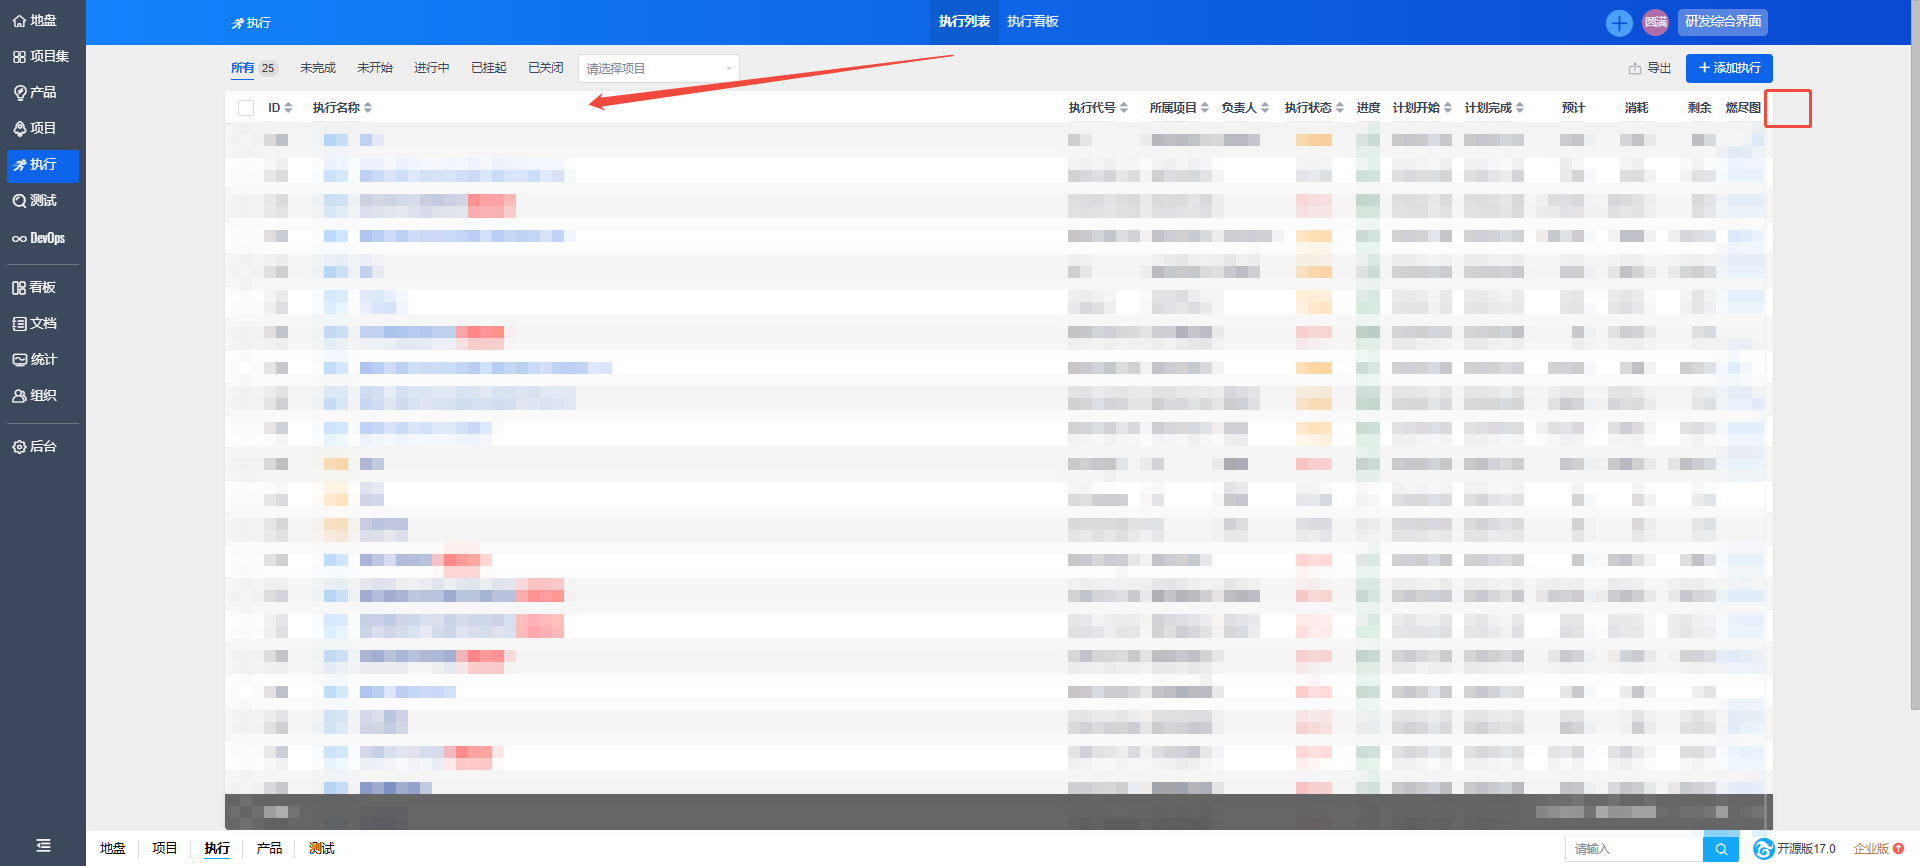The height and width of the screenshot is (866, 1920).
Task: Focus the 请输入 search field
Action: point(1634,849)
